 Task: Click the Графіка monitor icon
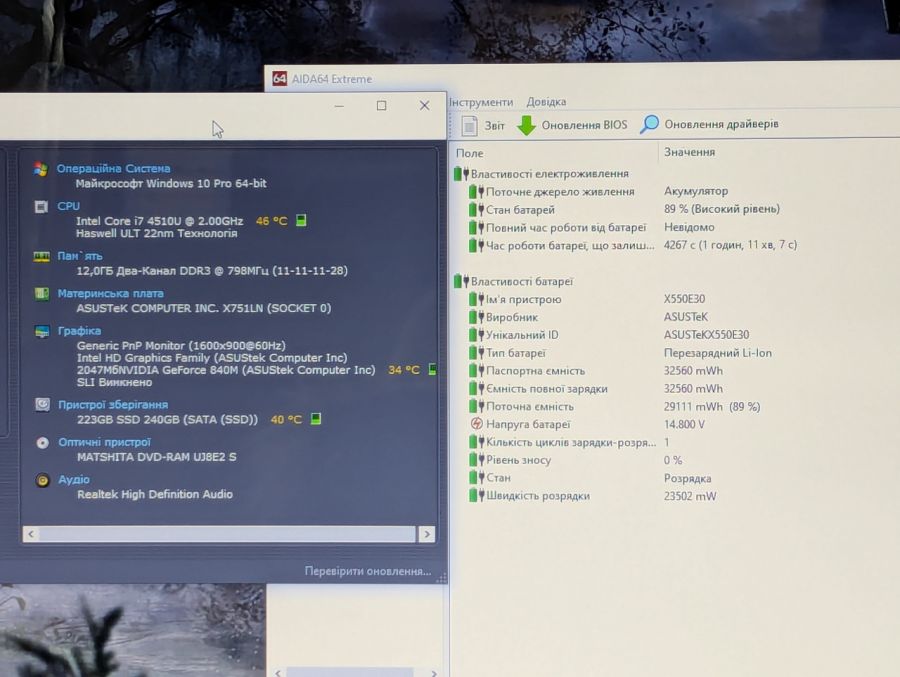click(x=42, y=331)
